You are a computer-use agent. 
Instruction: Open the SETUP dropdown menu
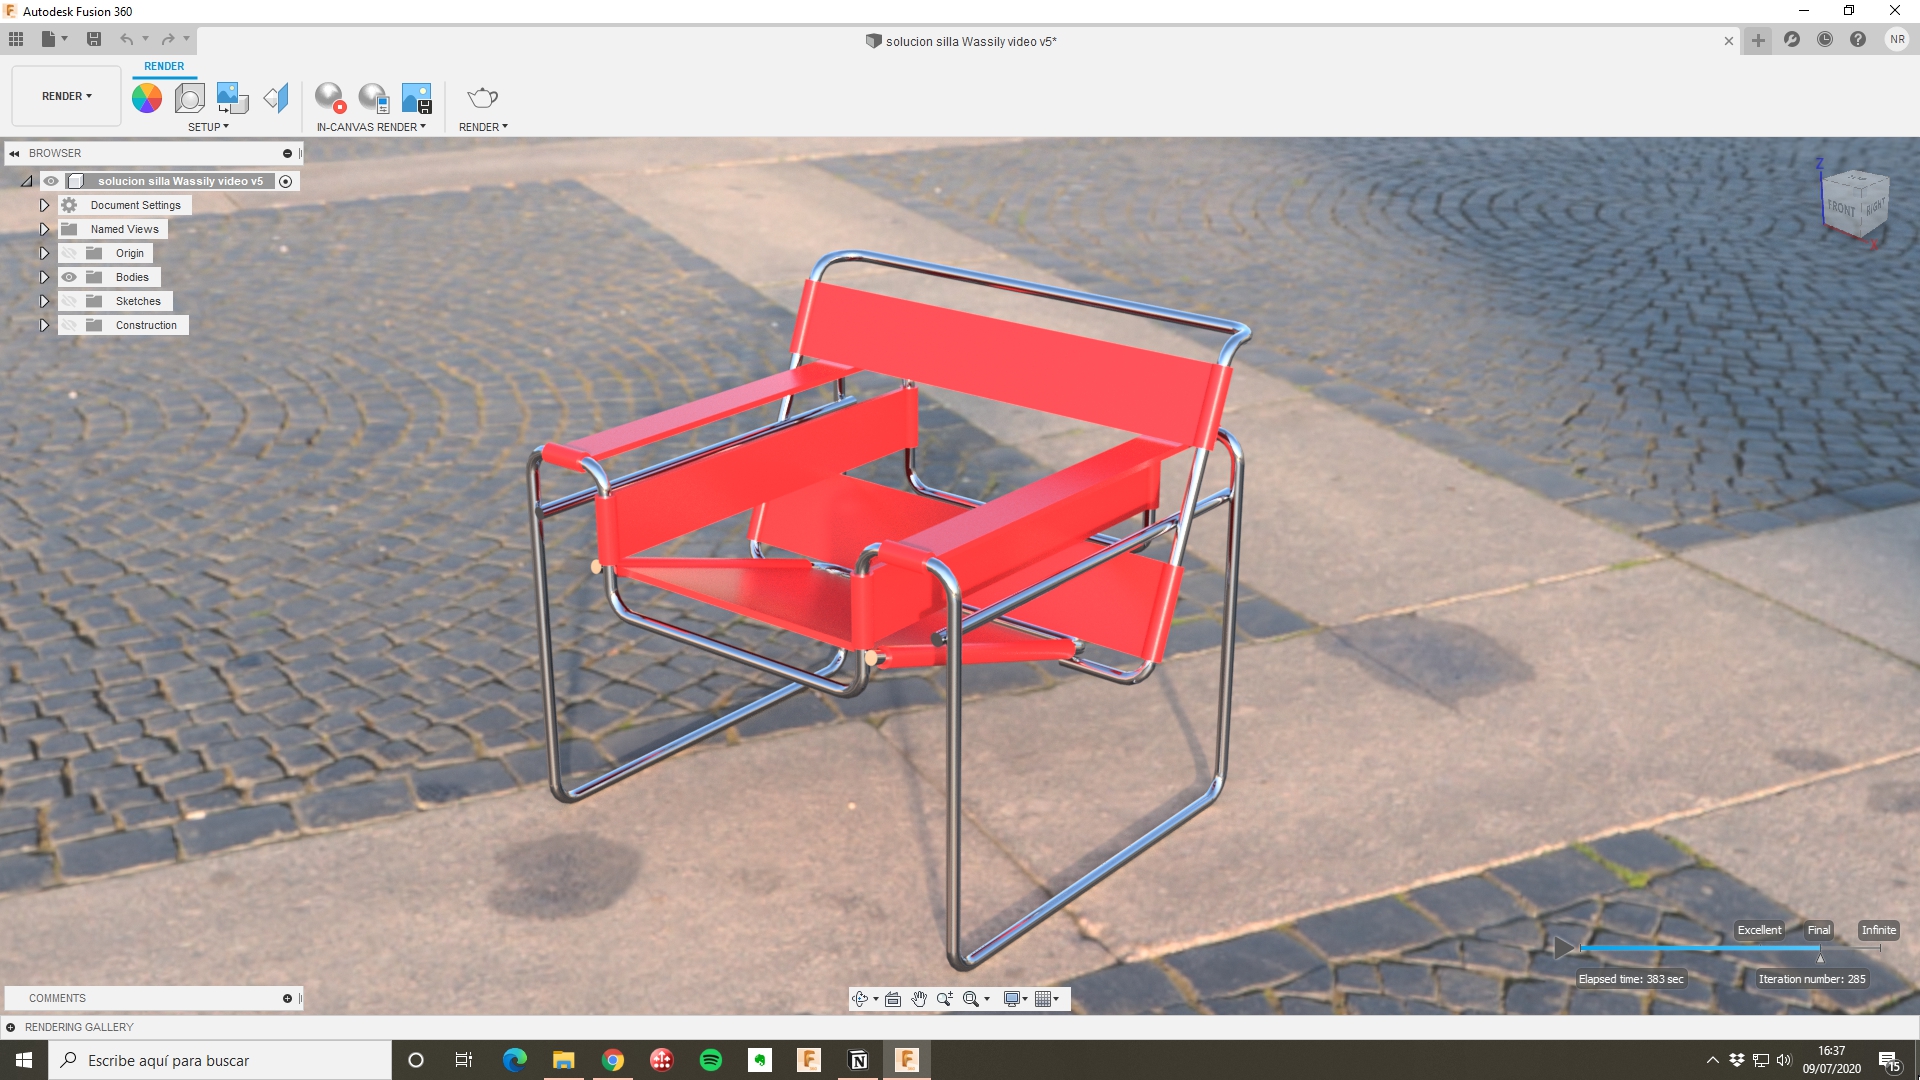pos(208,127)
